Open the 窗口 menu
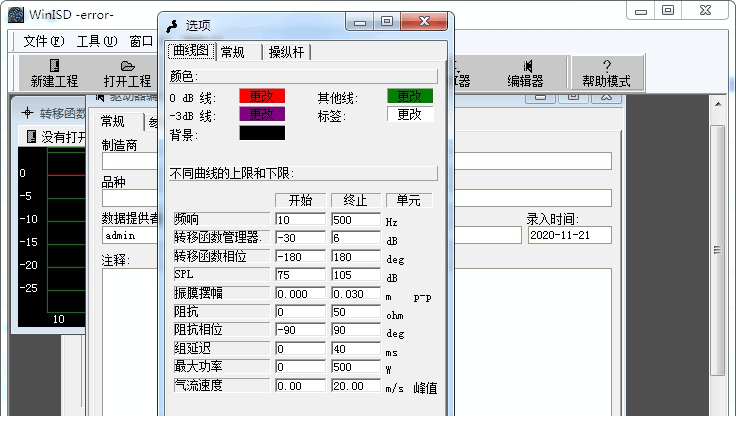 tap(142, 41)
